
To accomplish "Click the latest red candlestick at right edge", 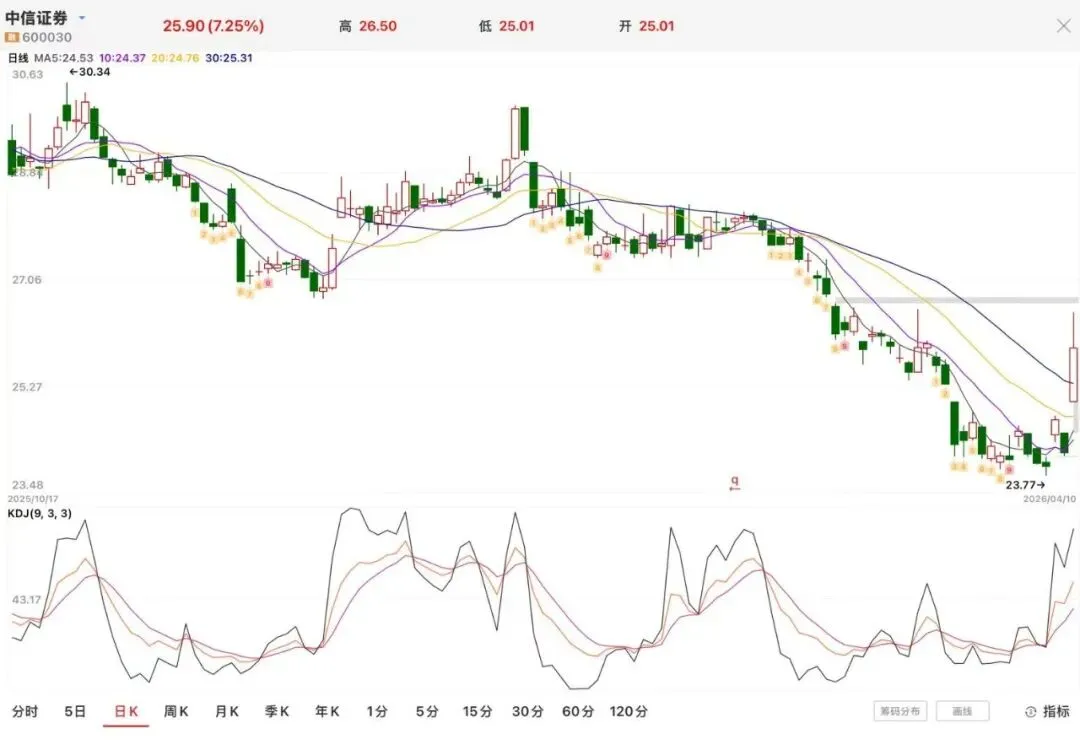I will 1073,374.
